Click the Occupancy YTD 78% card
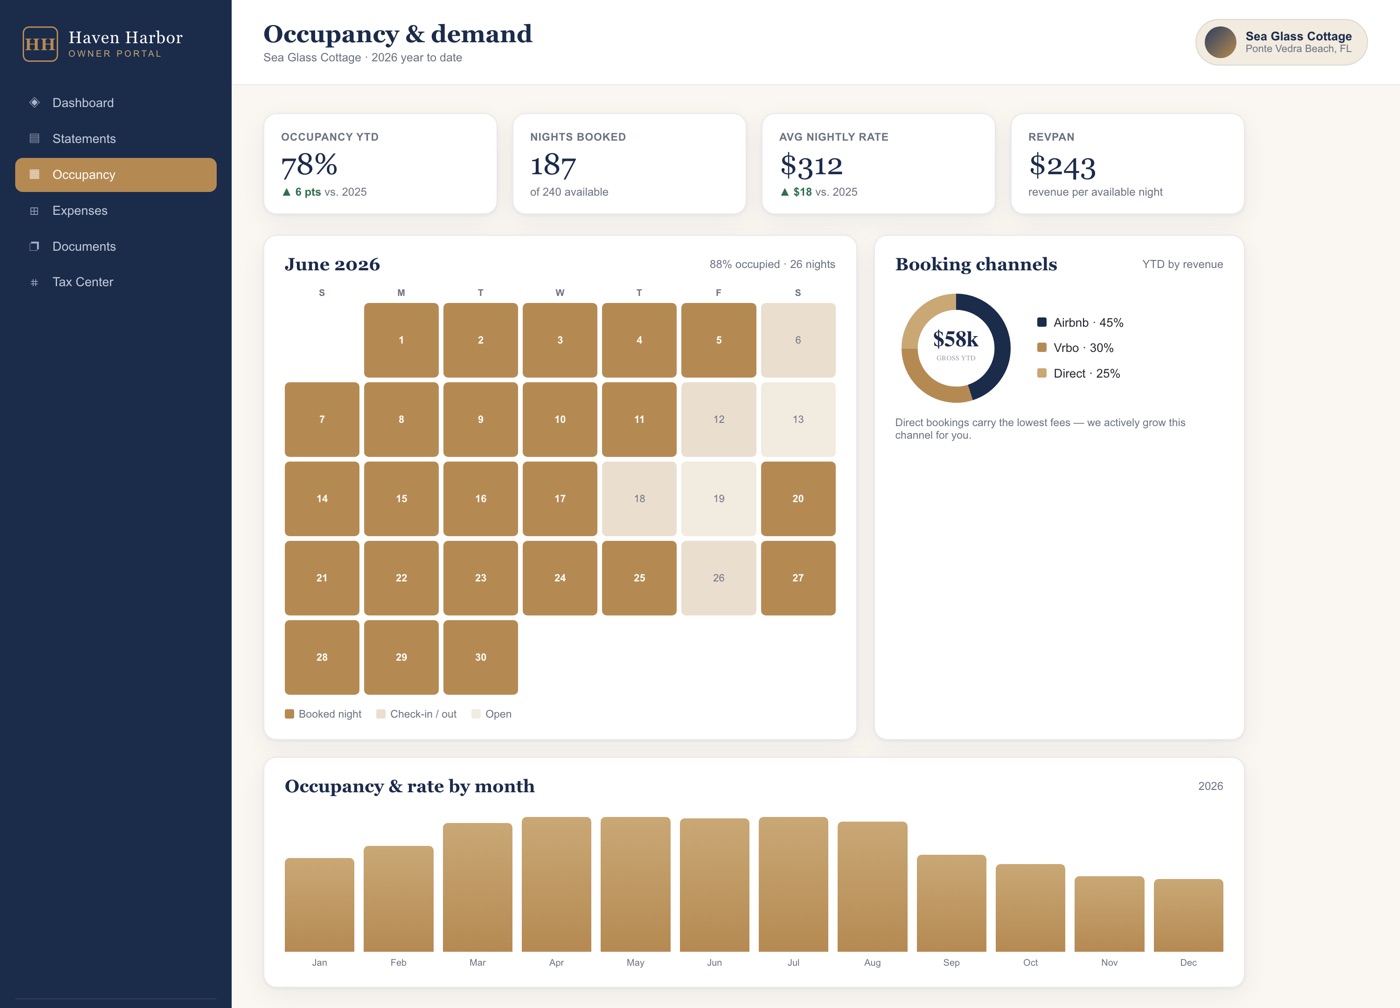 coord(380,164)
